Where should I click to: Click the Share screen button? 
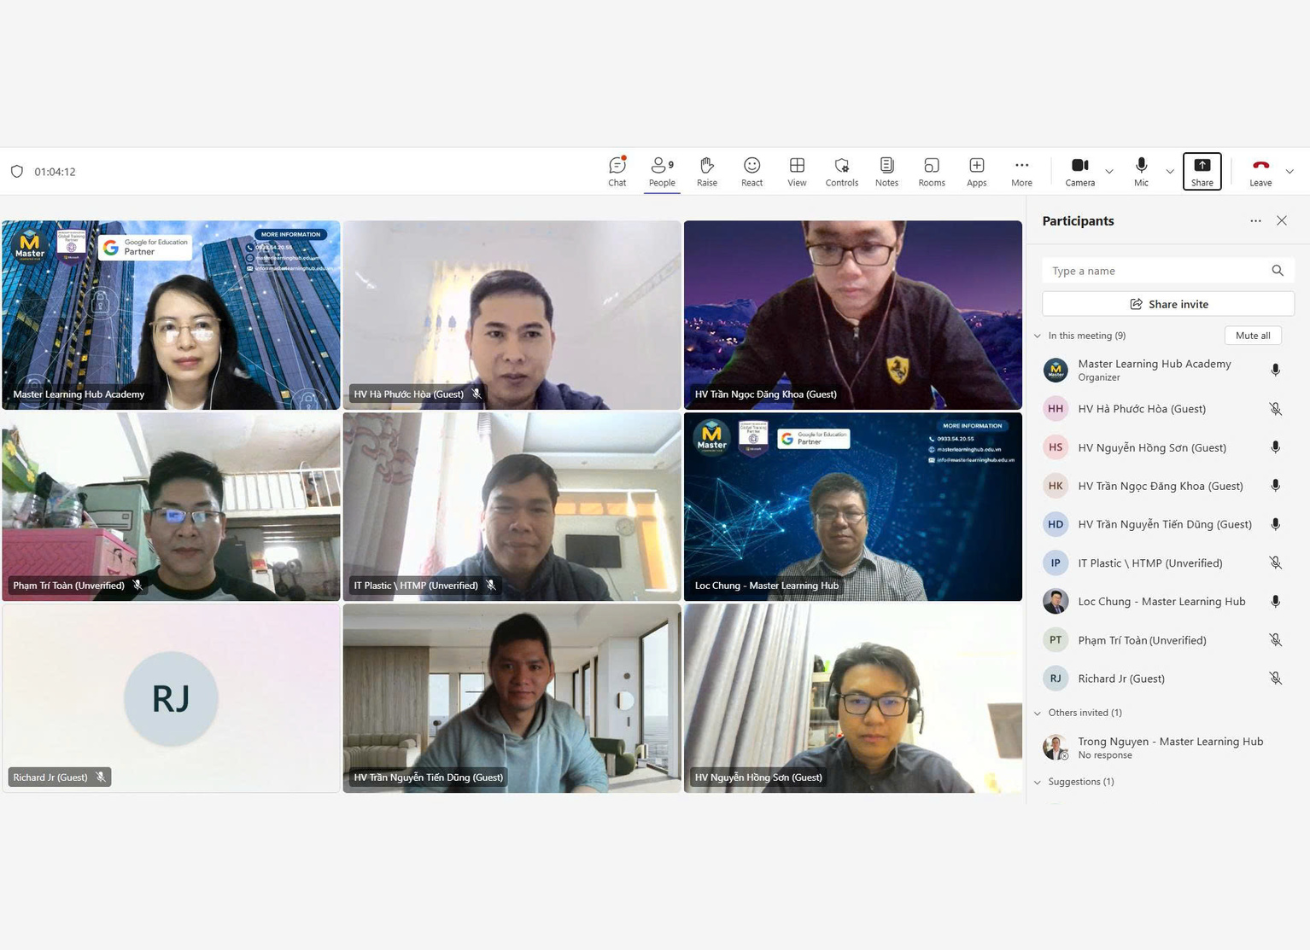1201,171
